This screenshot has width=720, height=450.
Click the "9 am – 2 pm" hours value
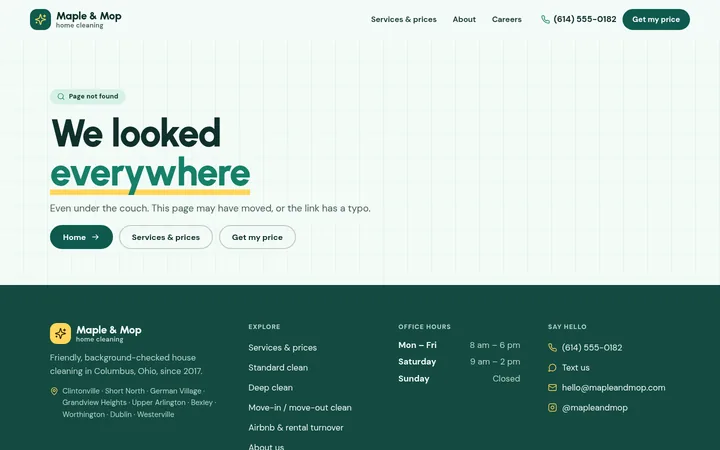[495, 362]
